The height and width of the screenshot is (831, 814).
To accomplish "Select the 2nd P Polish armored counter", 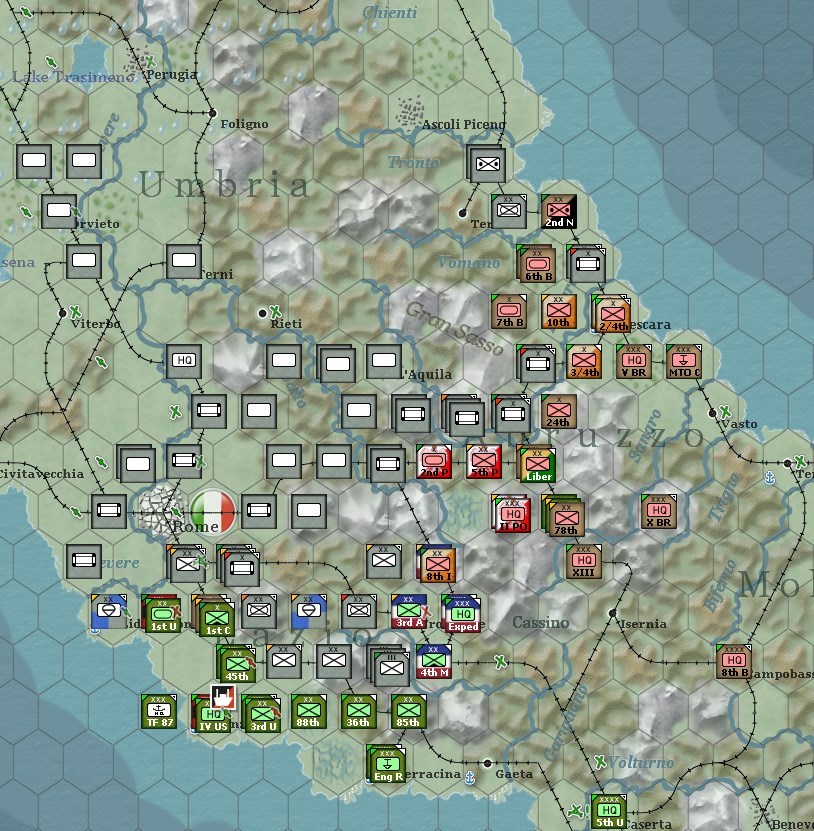I will point(434,461).
